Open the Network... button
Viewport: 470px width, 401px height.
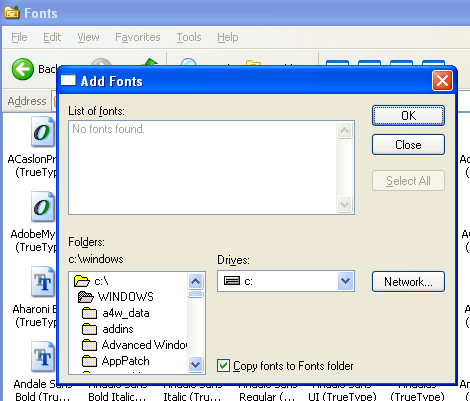point(408,282)
